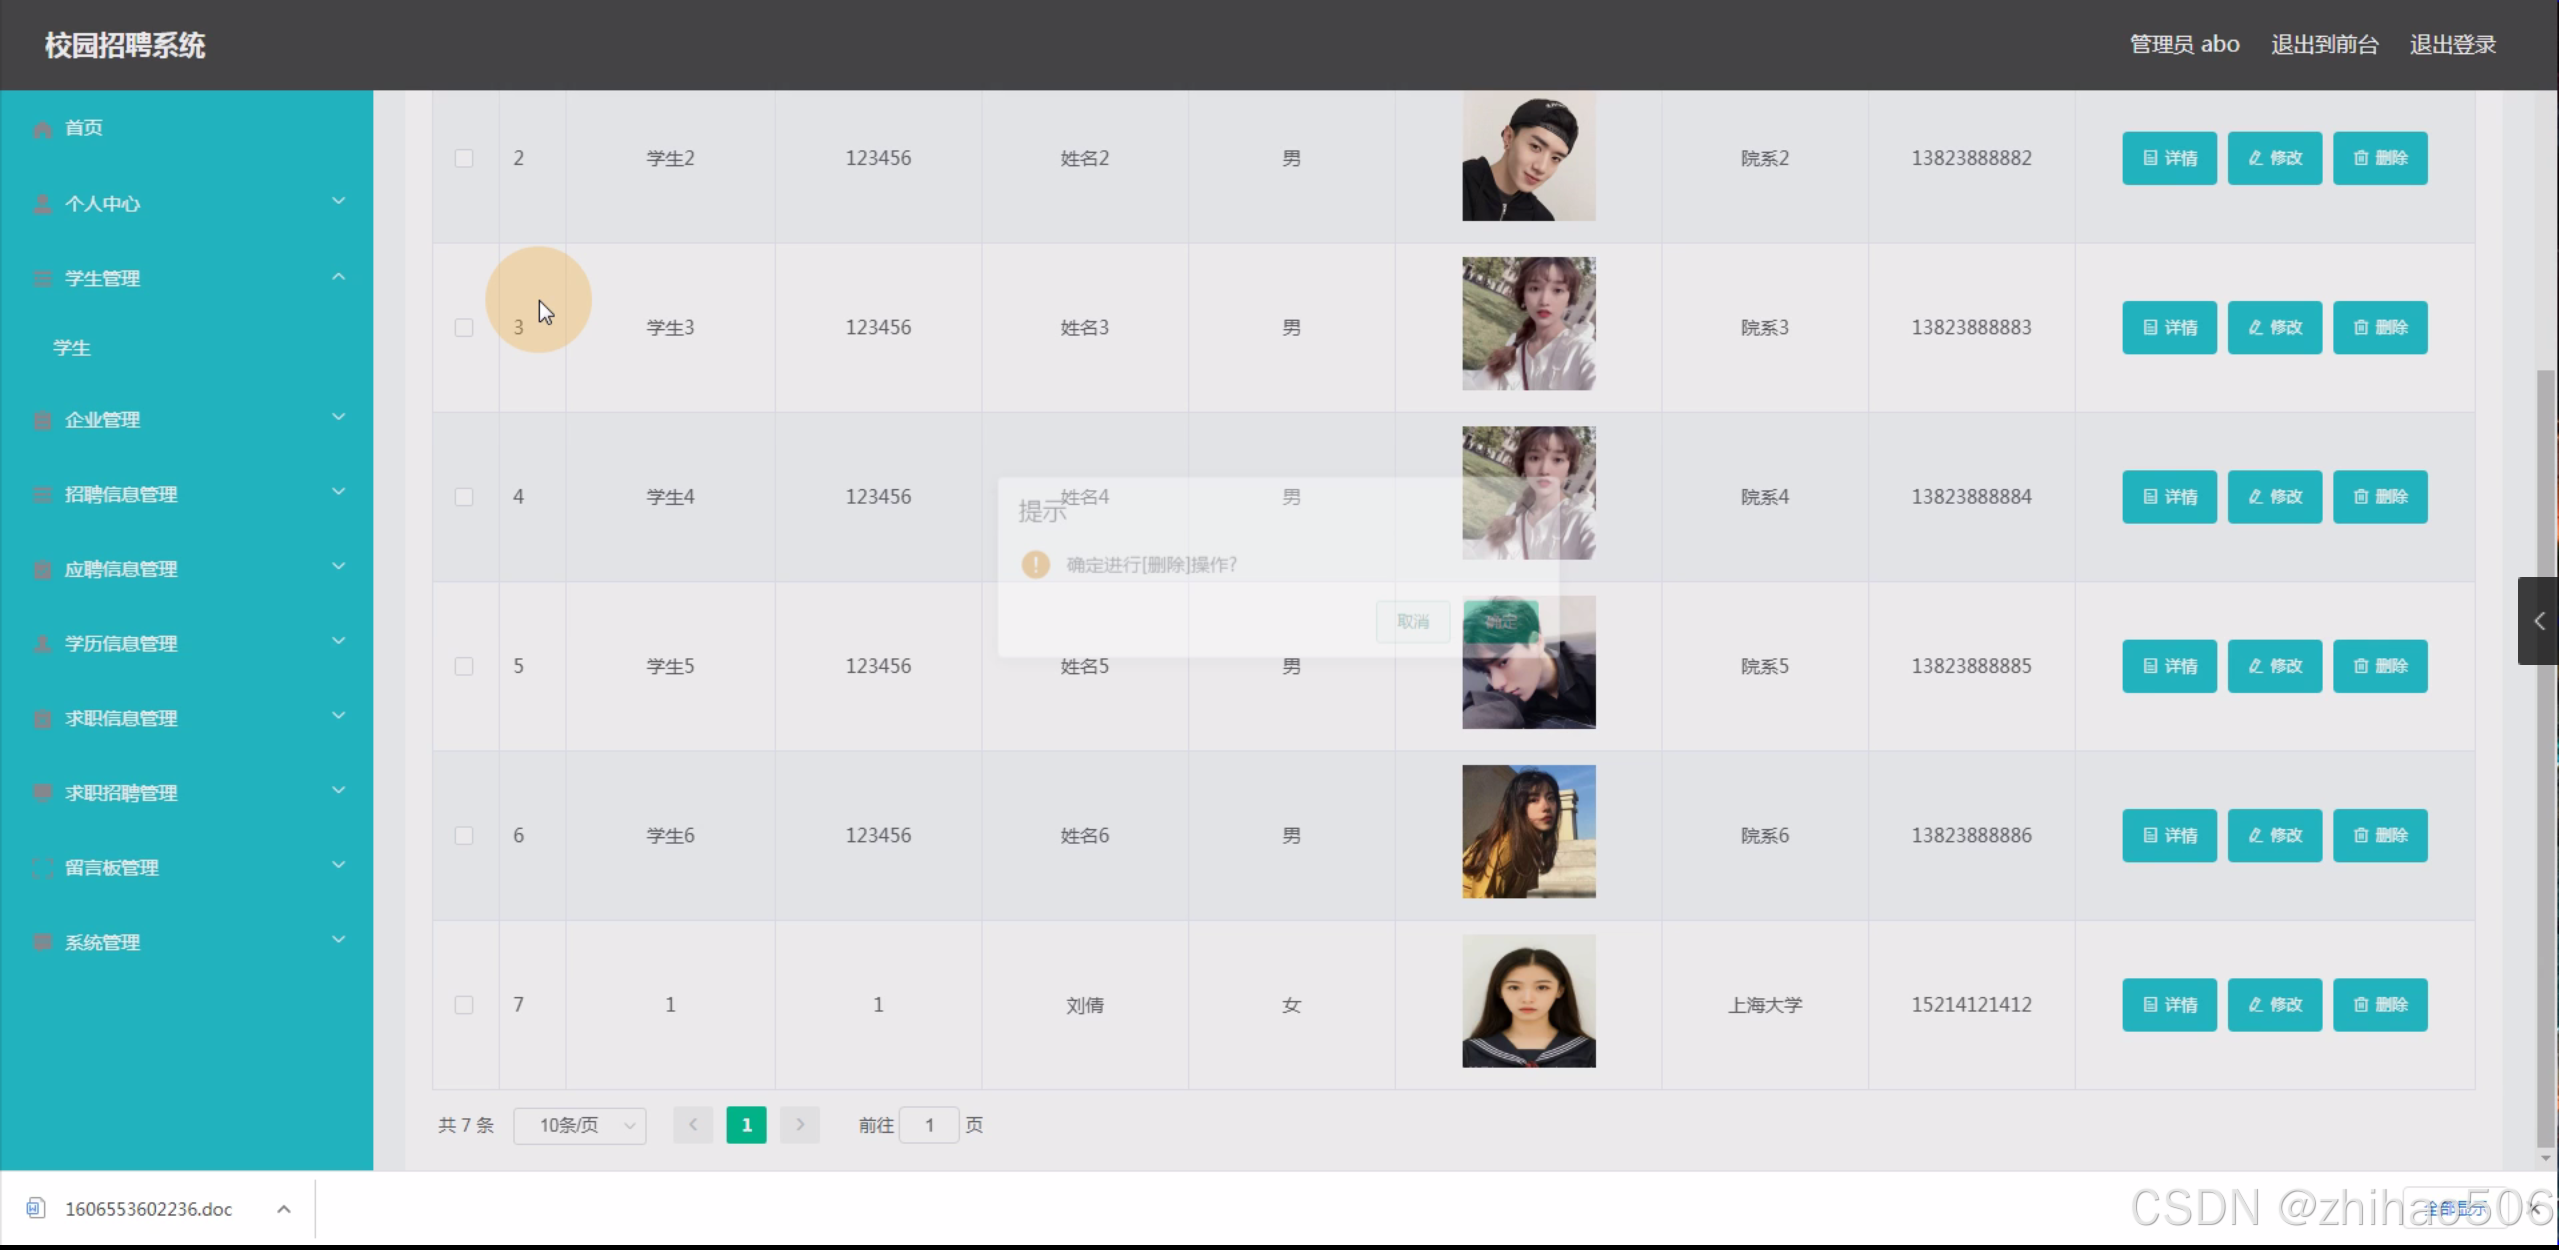Click the 修改 edit button for 学生3
The width and height of the screenshot is (2559, 1250).
pos(2273,327)
